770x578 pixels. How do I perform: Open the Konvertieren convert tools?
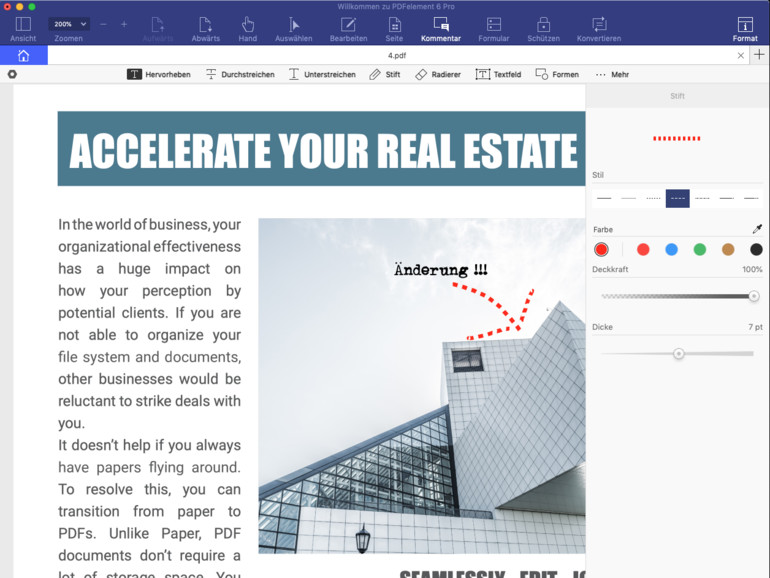coord(599,29)
